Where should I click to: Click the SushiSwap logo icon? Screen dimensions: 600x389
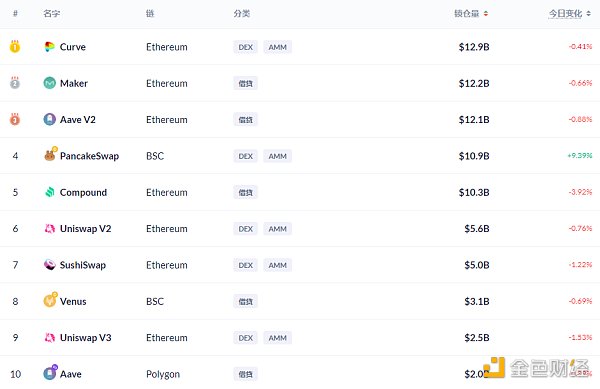click(50, 265)
